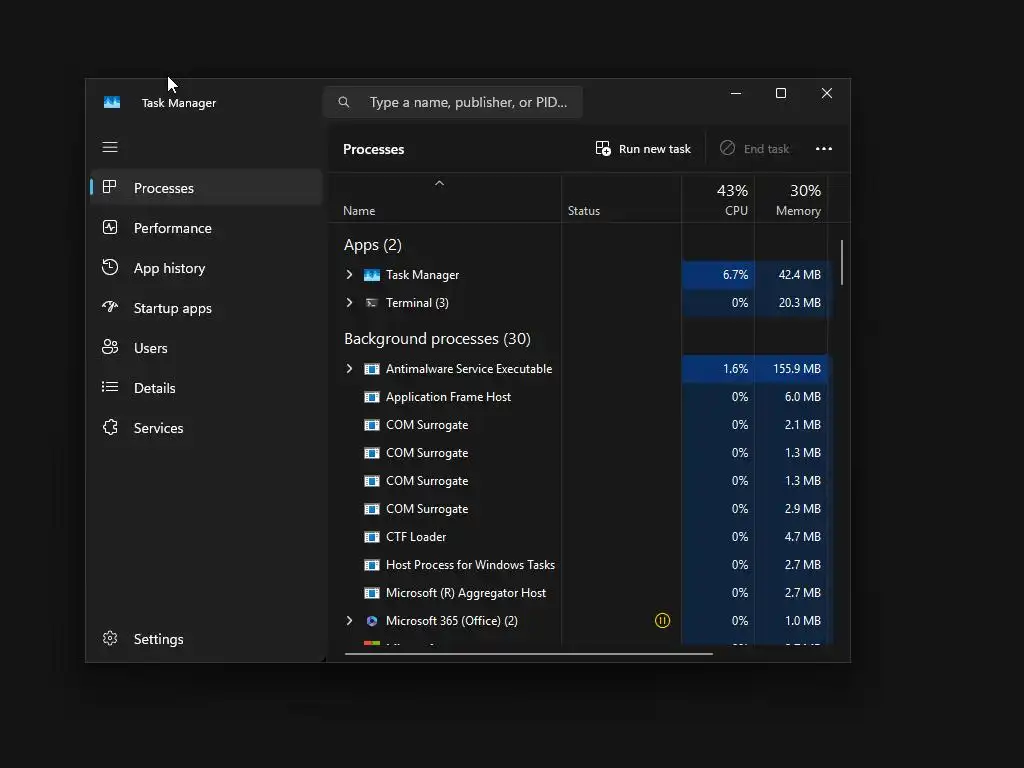The image size is (1024, 768).
Task: Click the Services puzzle icon
Action: pyautogui.click(x=110, y=427)
